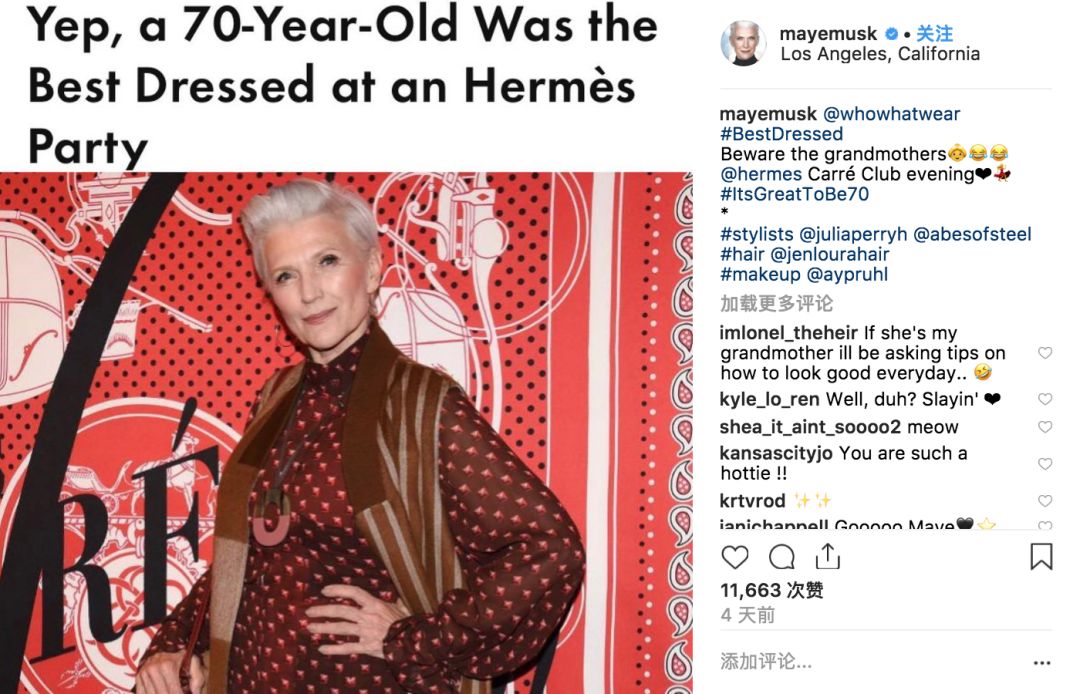Like kansascityjo's comment heart

pos(1045,463)
